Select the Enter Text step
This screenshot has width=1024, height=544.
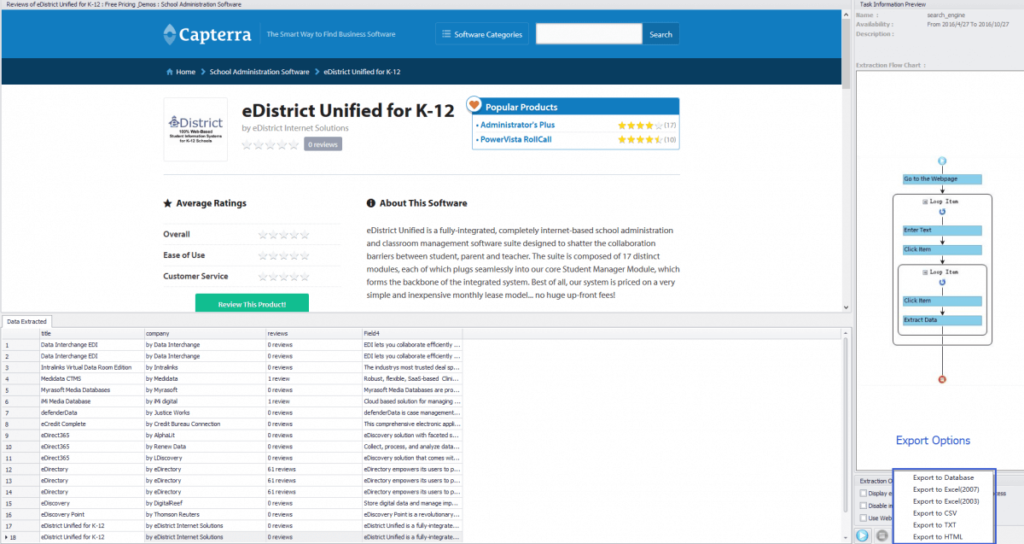coord(942,231)
